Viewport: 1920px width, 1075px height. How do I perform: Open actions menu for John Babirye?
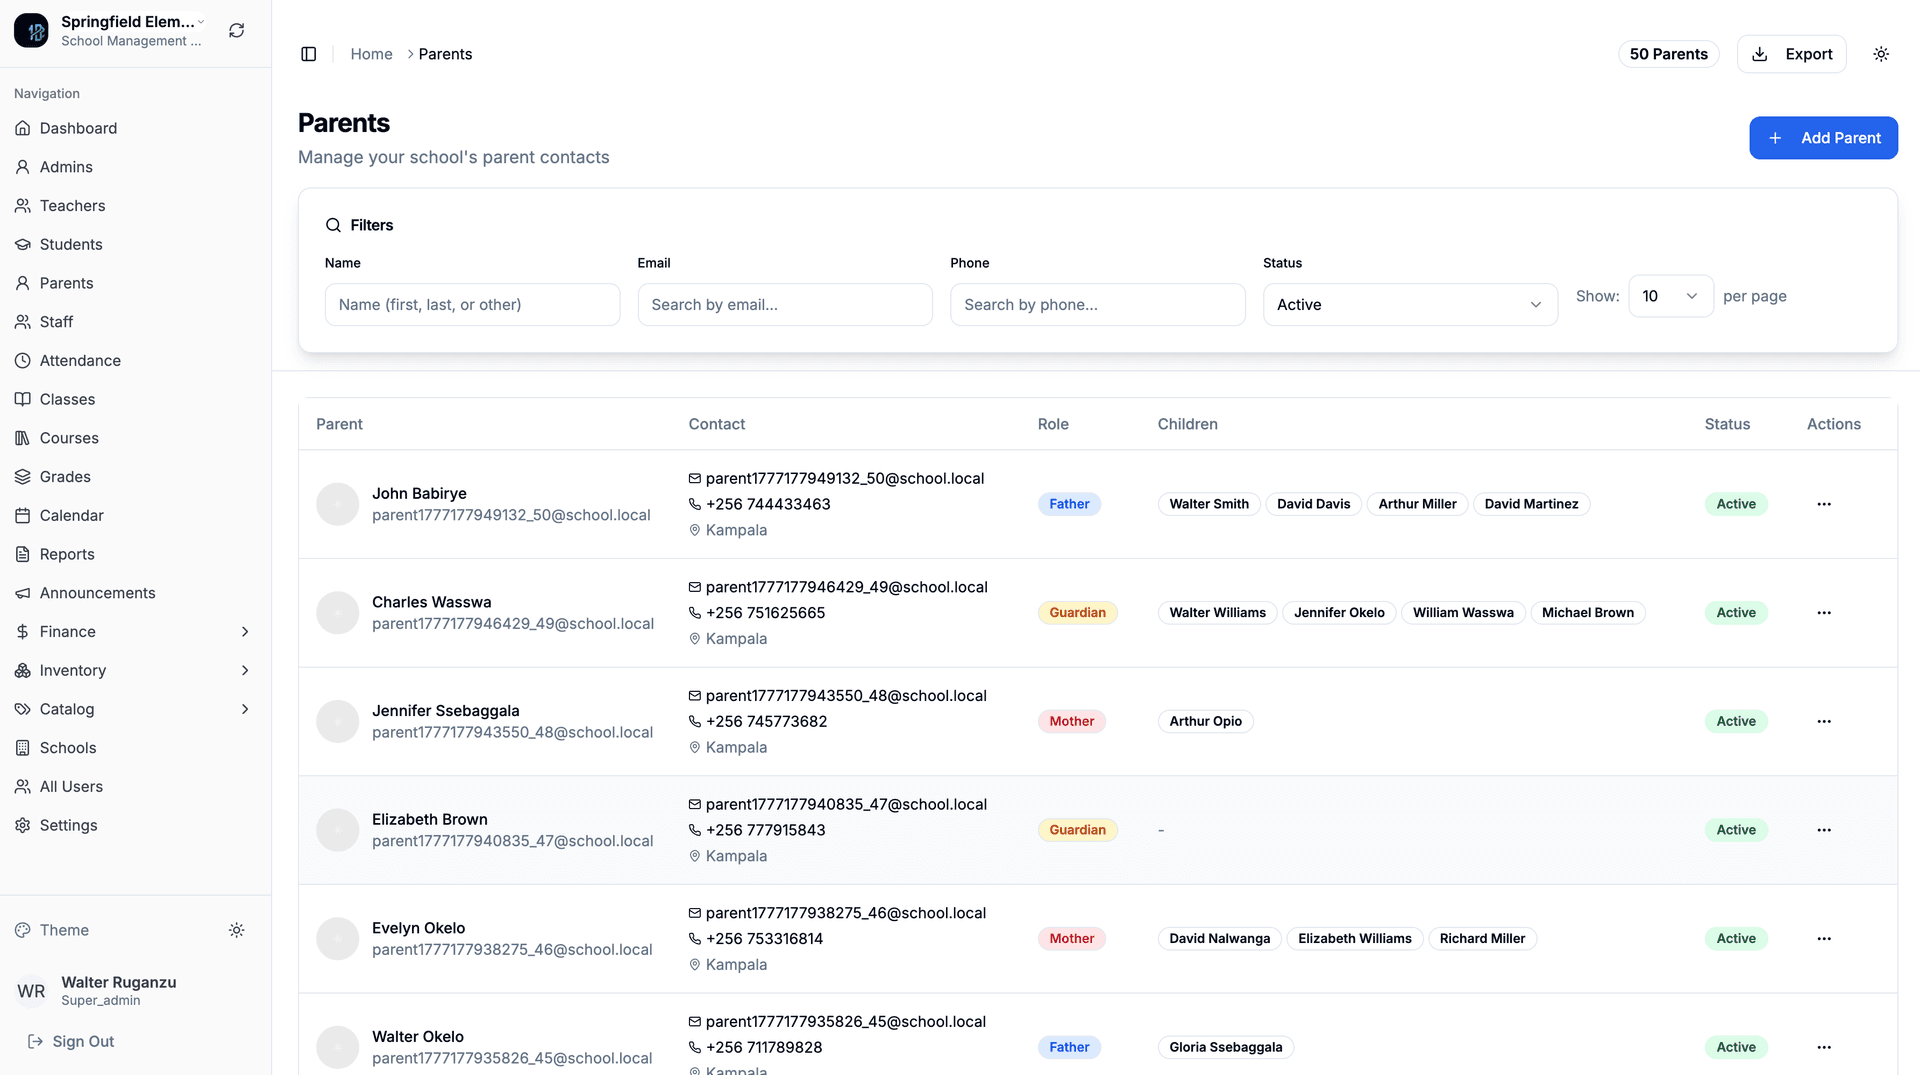(1824, 504)
